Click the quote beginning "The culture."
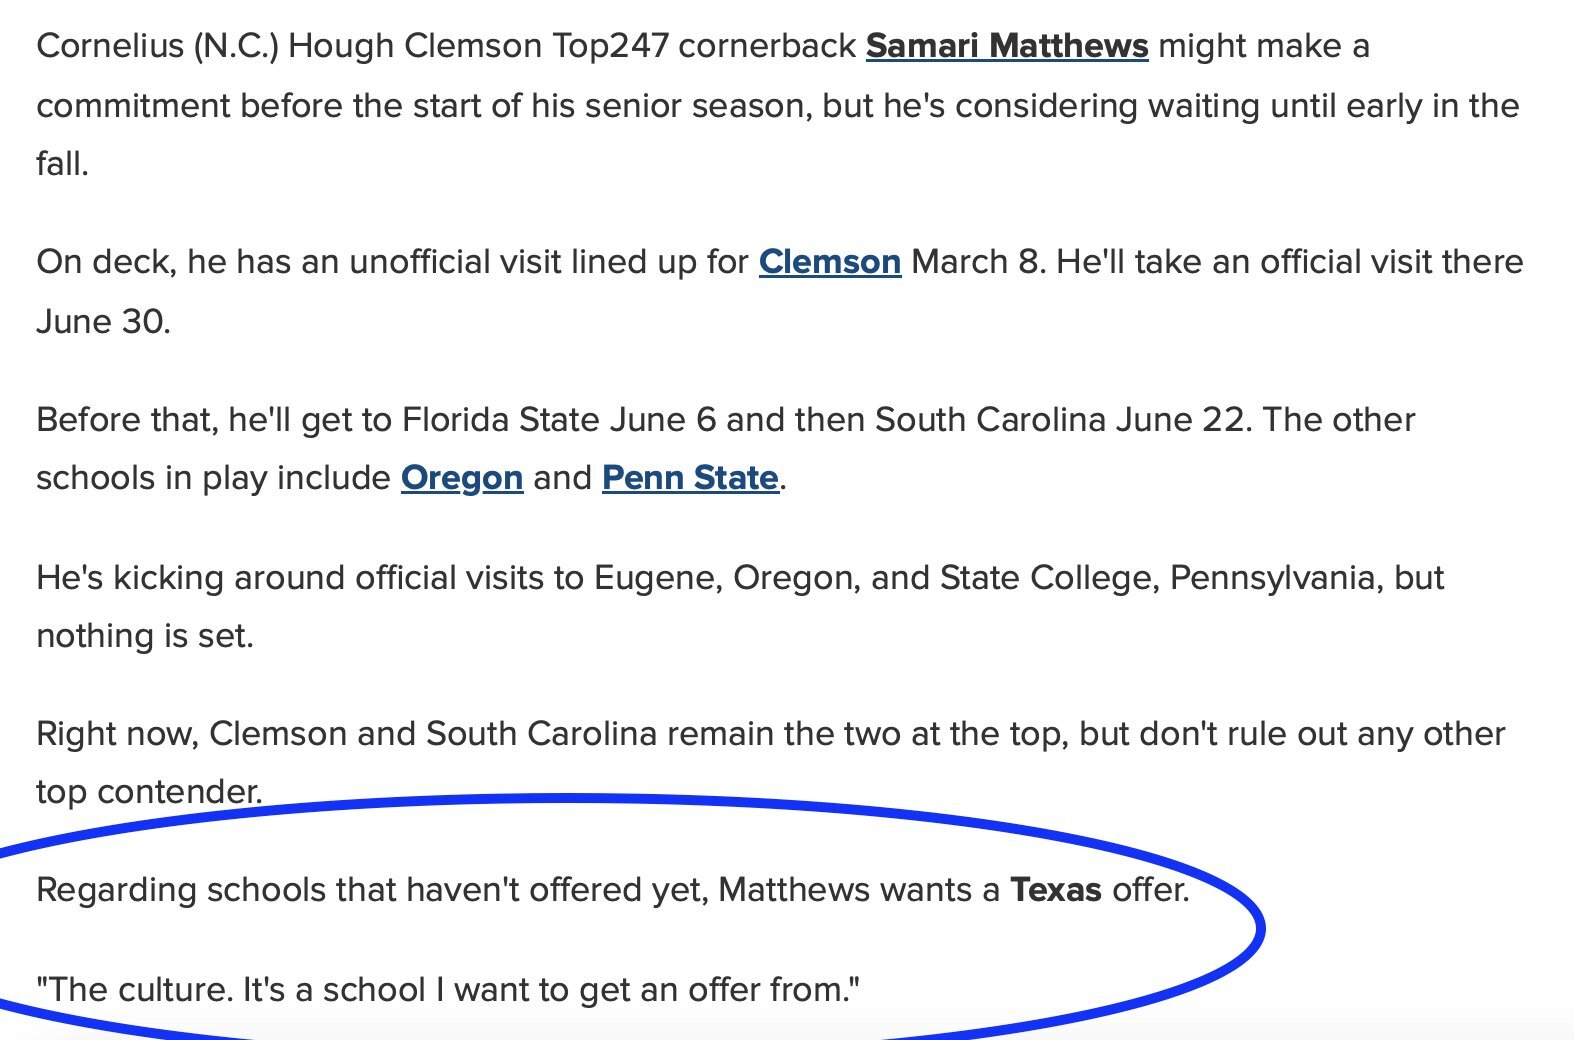1574x1040 pixels. pyautogui.click(x=448, y=990)
